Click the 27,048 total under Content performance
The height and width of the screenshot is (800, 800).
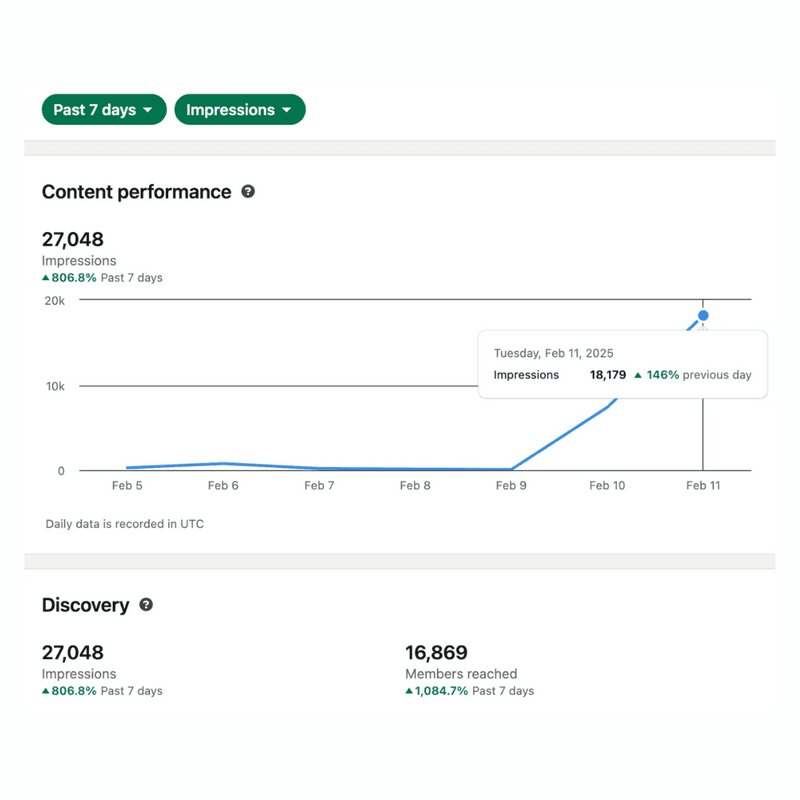(x=72, y=239)
